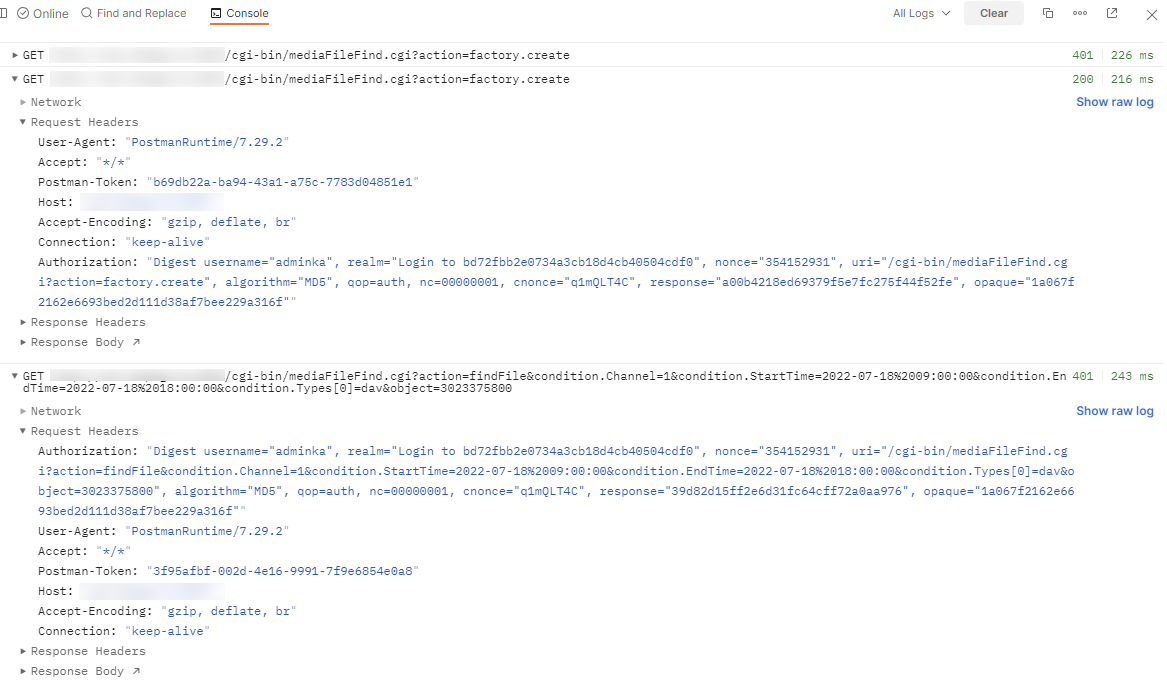This screenshot has width=1167, height=696.
Task: Collapse the 200 GET request entry
Action: [15, 79]
